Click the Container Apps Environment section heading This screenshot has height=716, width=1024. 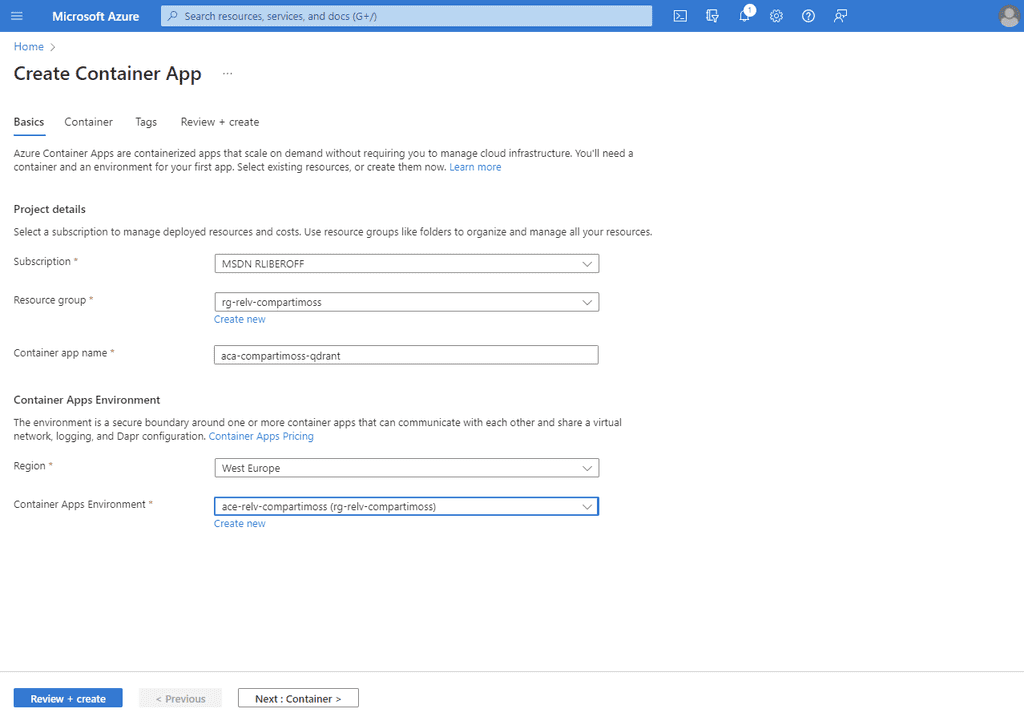(87, 400)
